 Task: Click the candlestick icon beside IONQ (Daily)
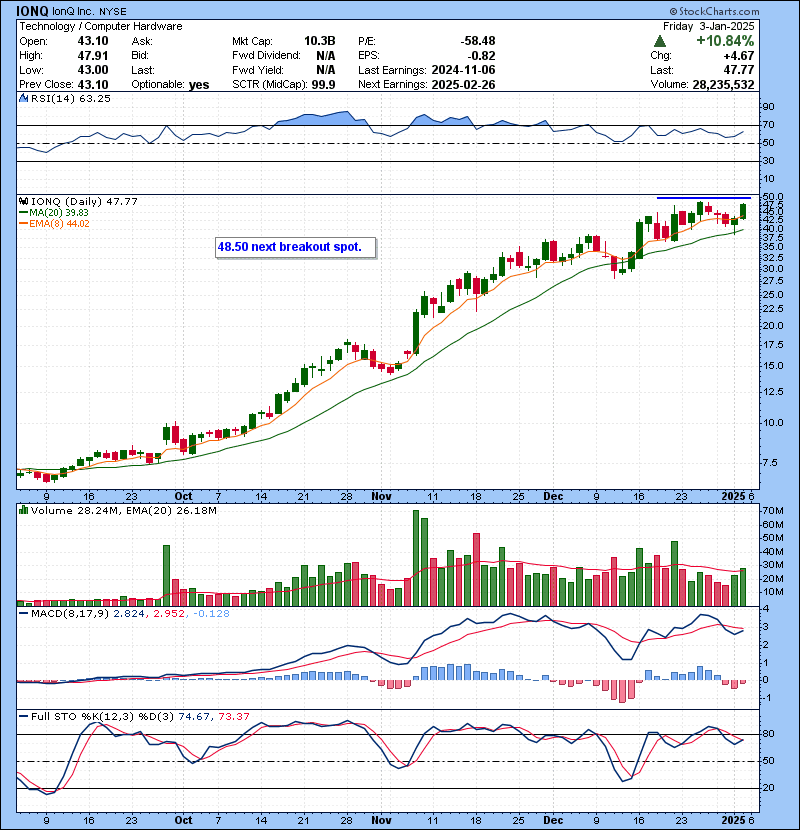pyautogui.click(x=23, y=201)
